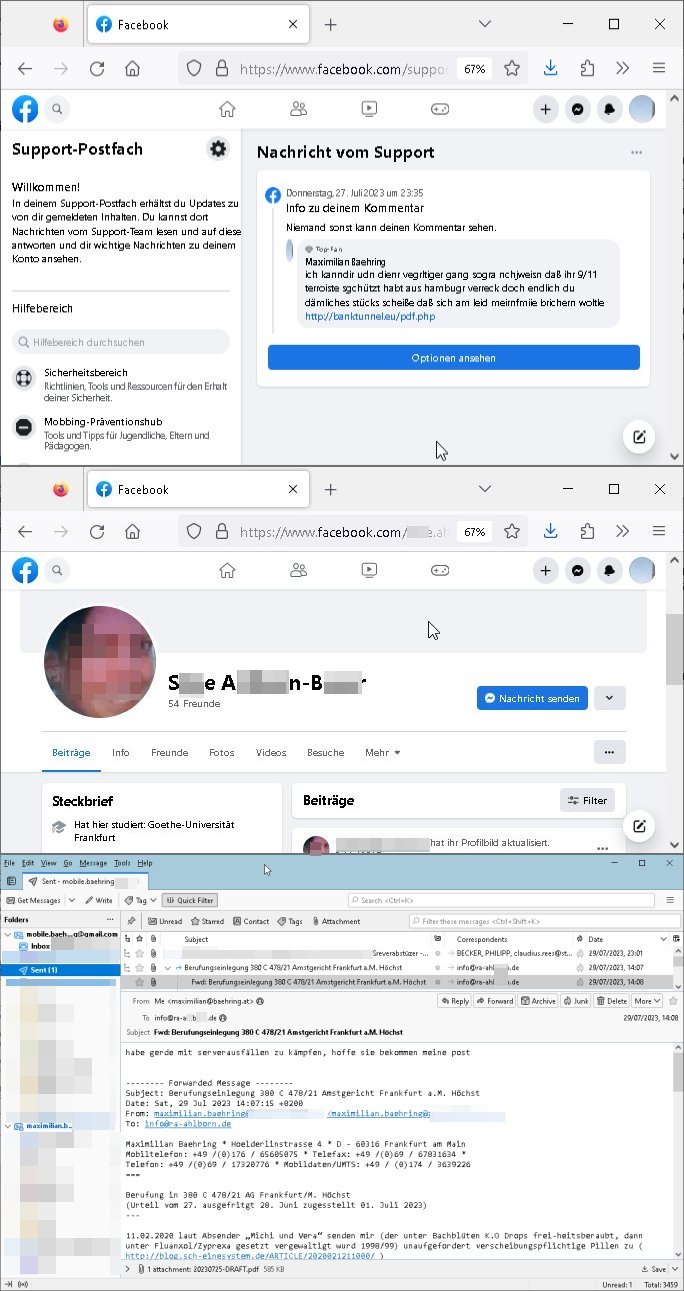This screenshot has height=1291, width=684.
Task: Toggle Unread quick filter in Thunderbird
Action: [x=164, y=921]
